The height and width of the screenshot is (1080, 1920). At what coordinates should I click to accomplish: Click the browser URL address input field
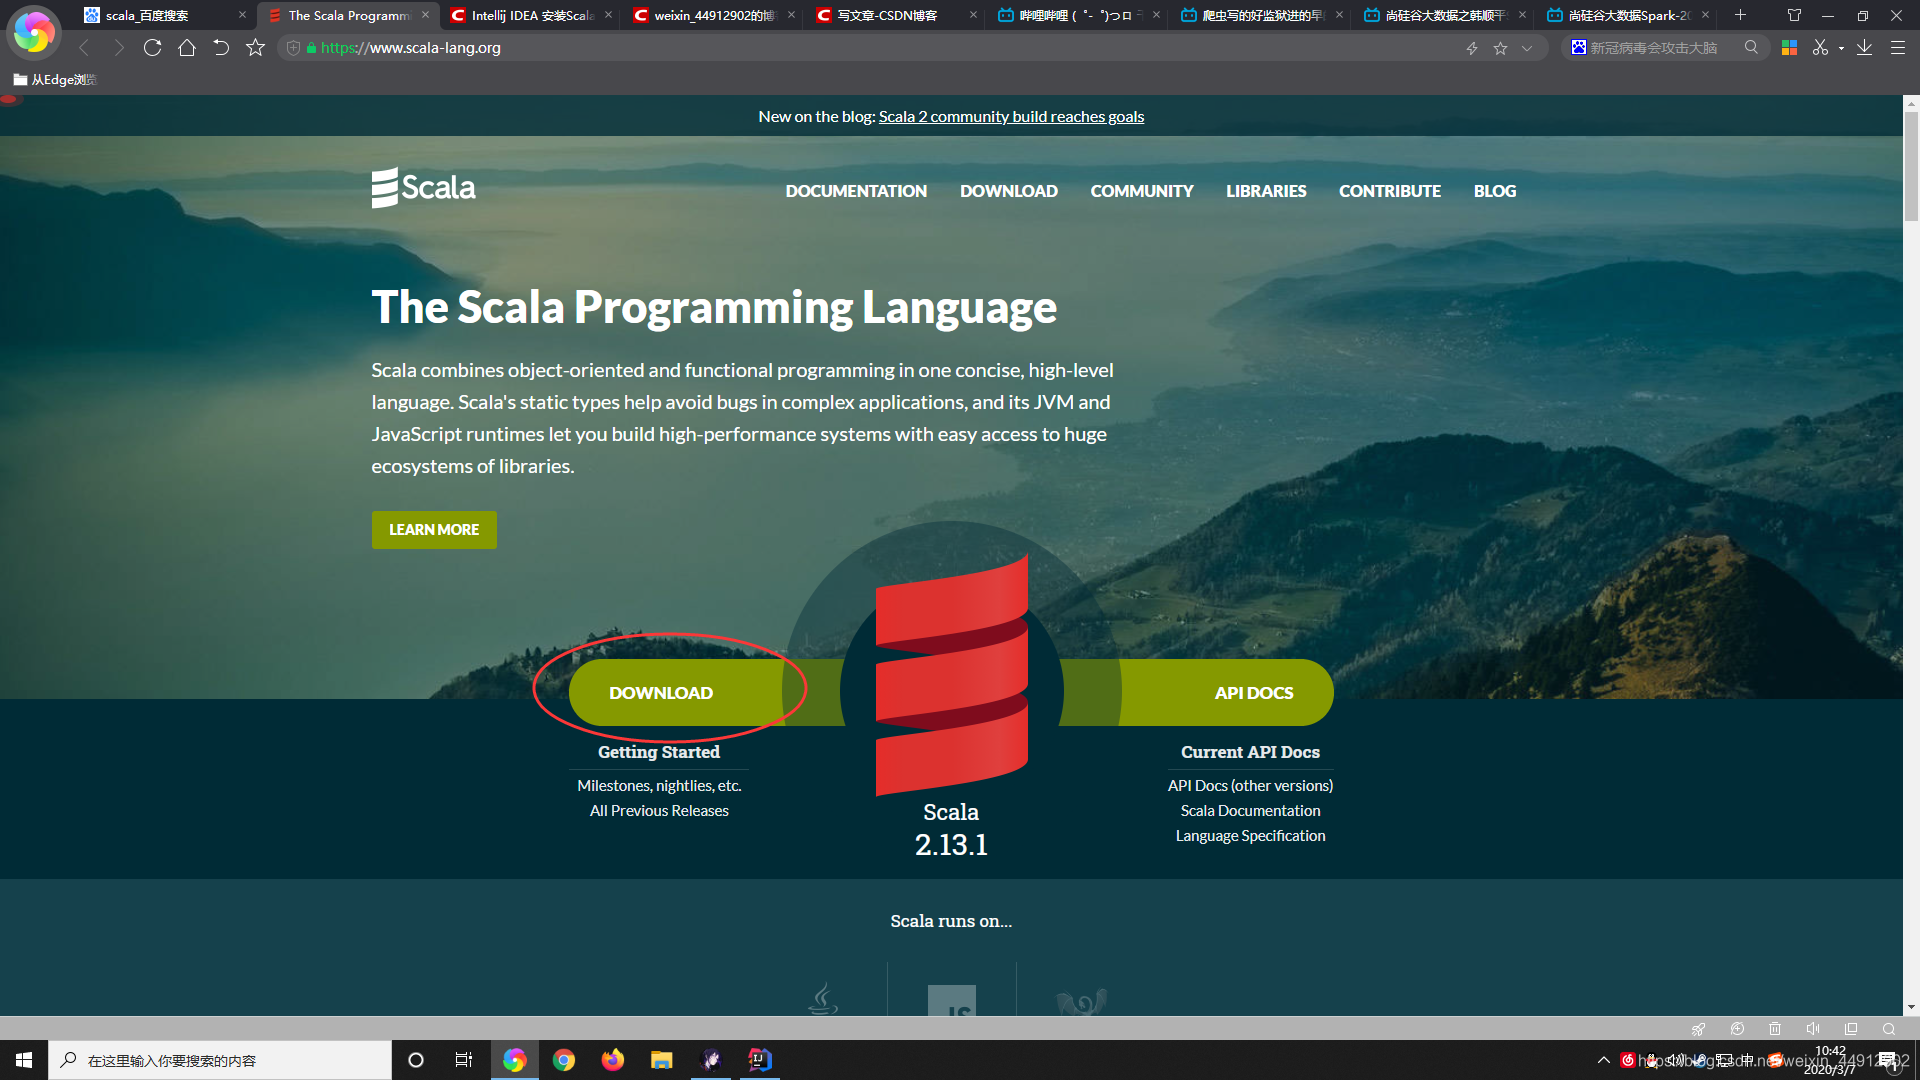869,47
